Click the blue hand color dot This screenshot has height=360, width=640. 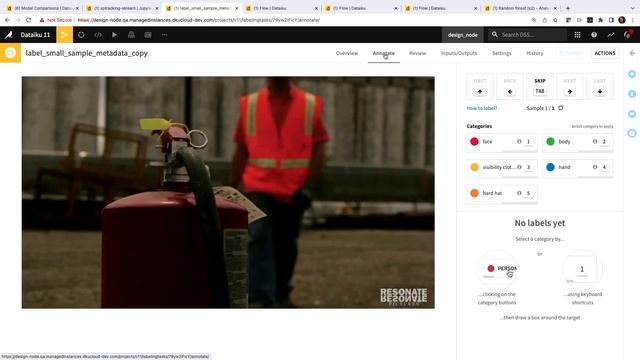pyautogui.click(x=550, y=167)
